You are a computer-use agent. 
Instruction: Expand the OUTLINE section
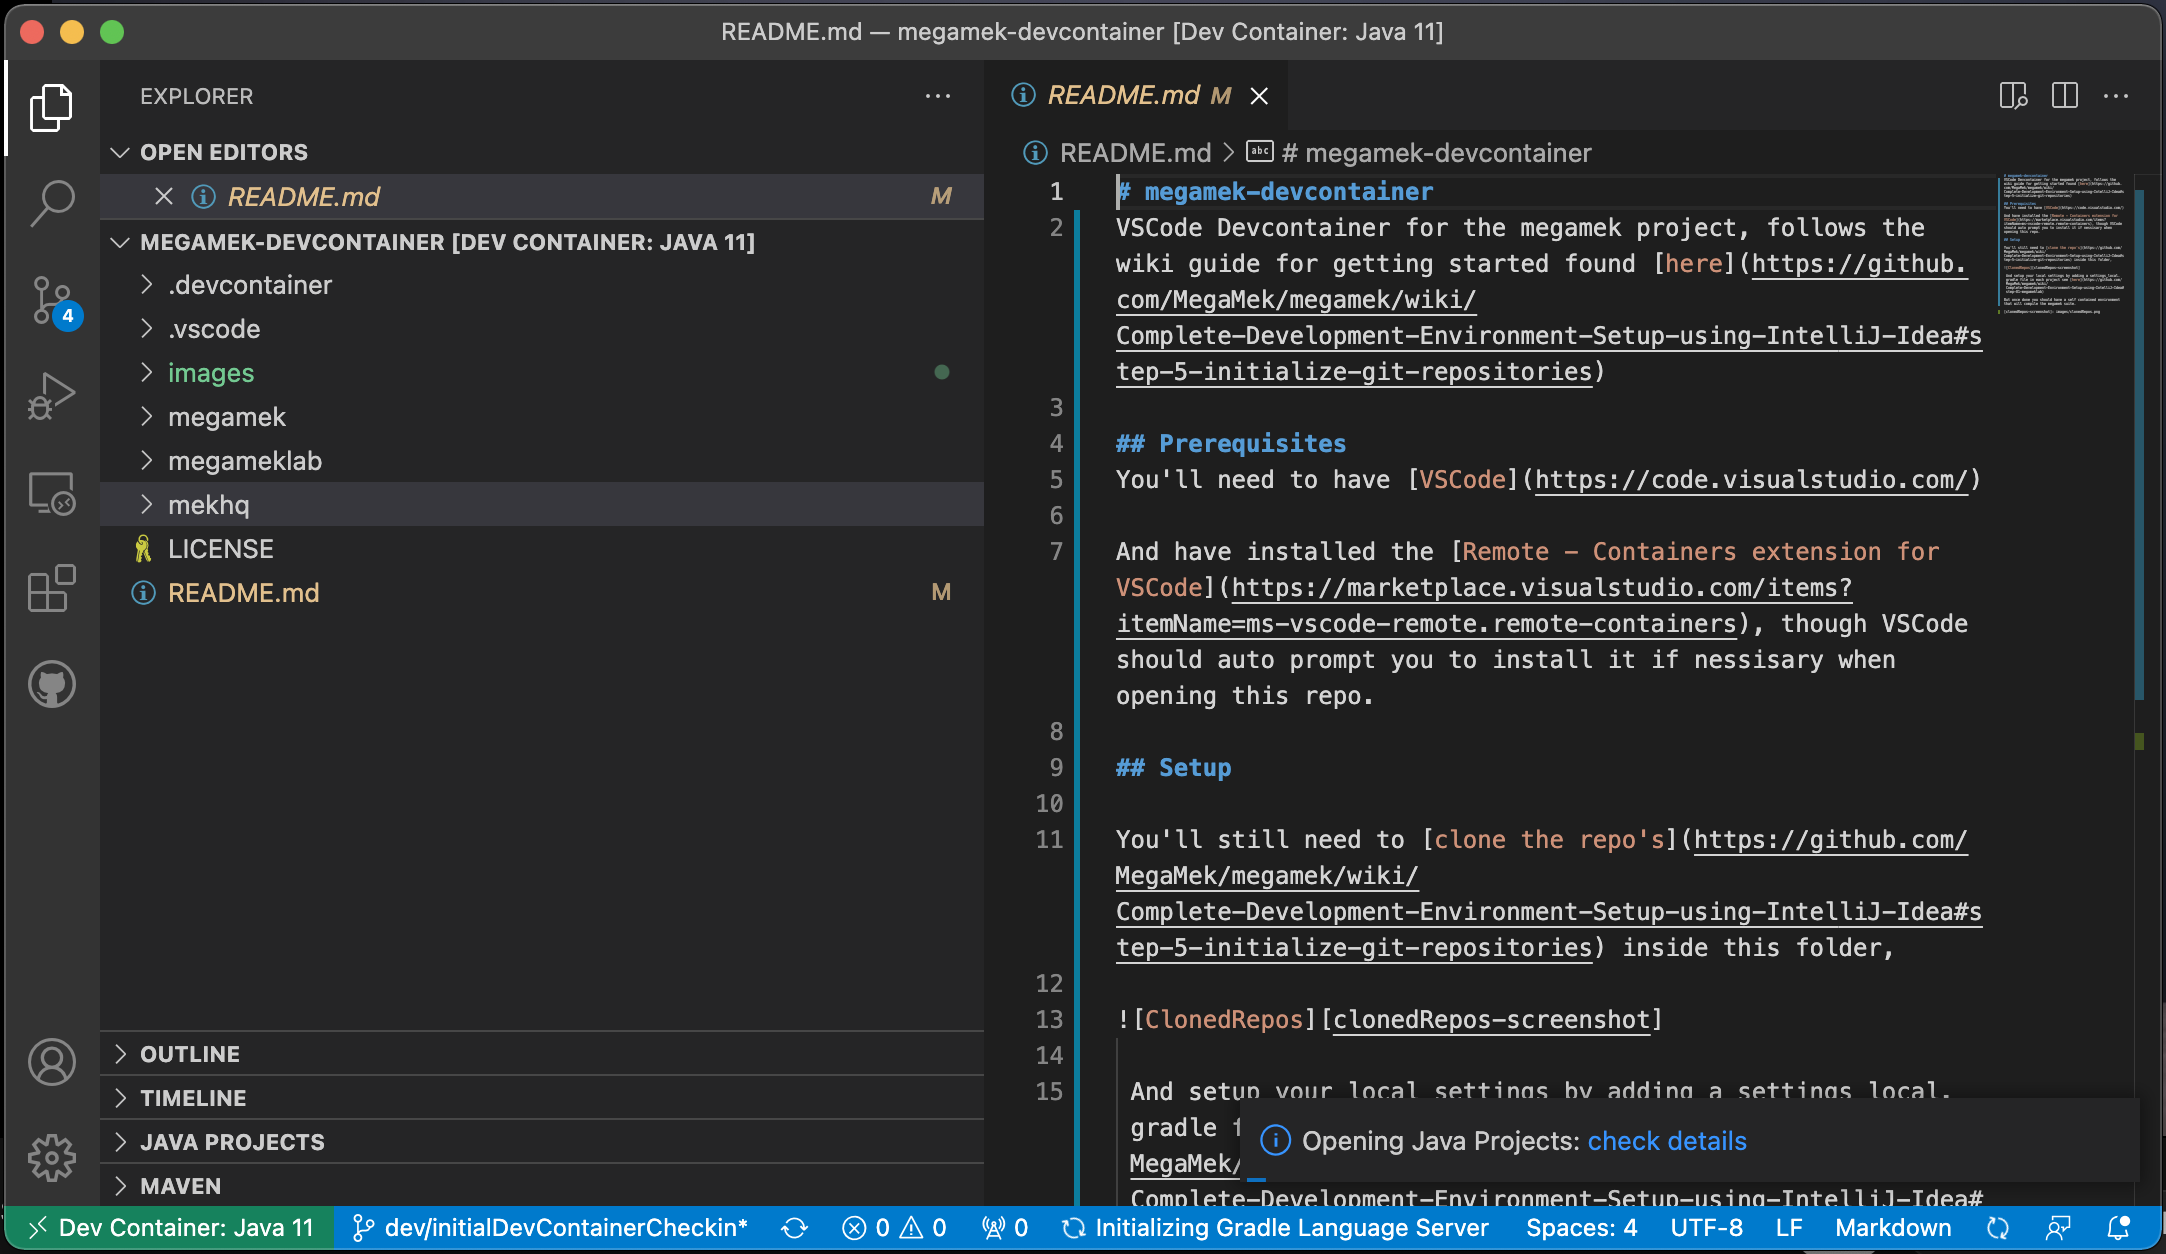click(x=190, y=1054)
